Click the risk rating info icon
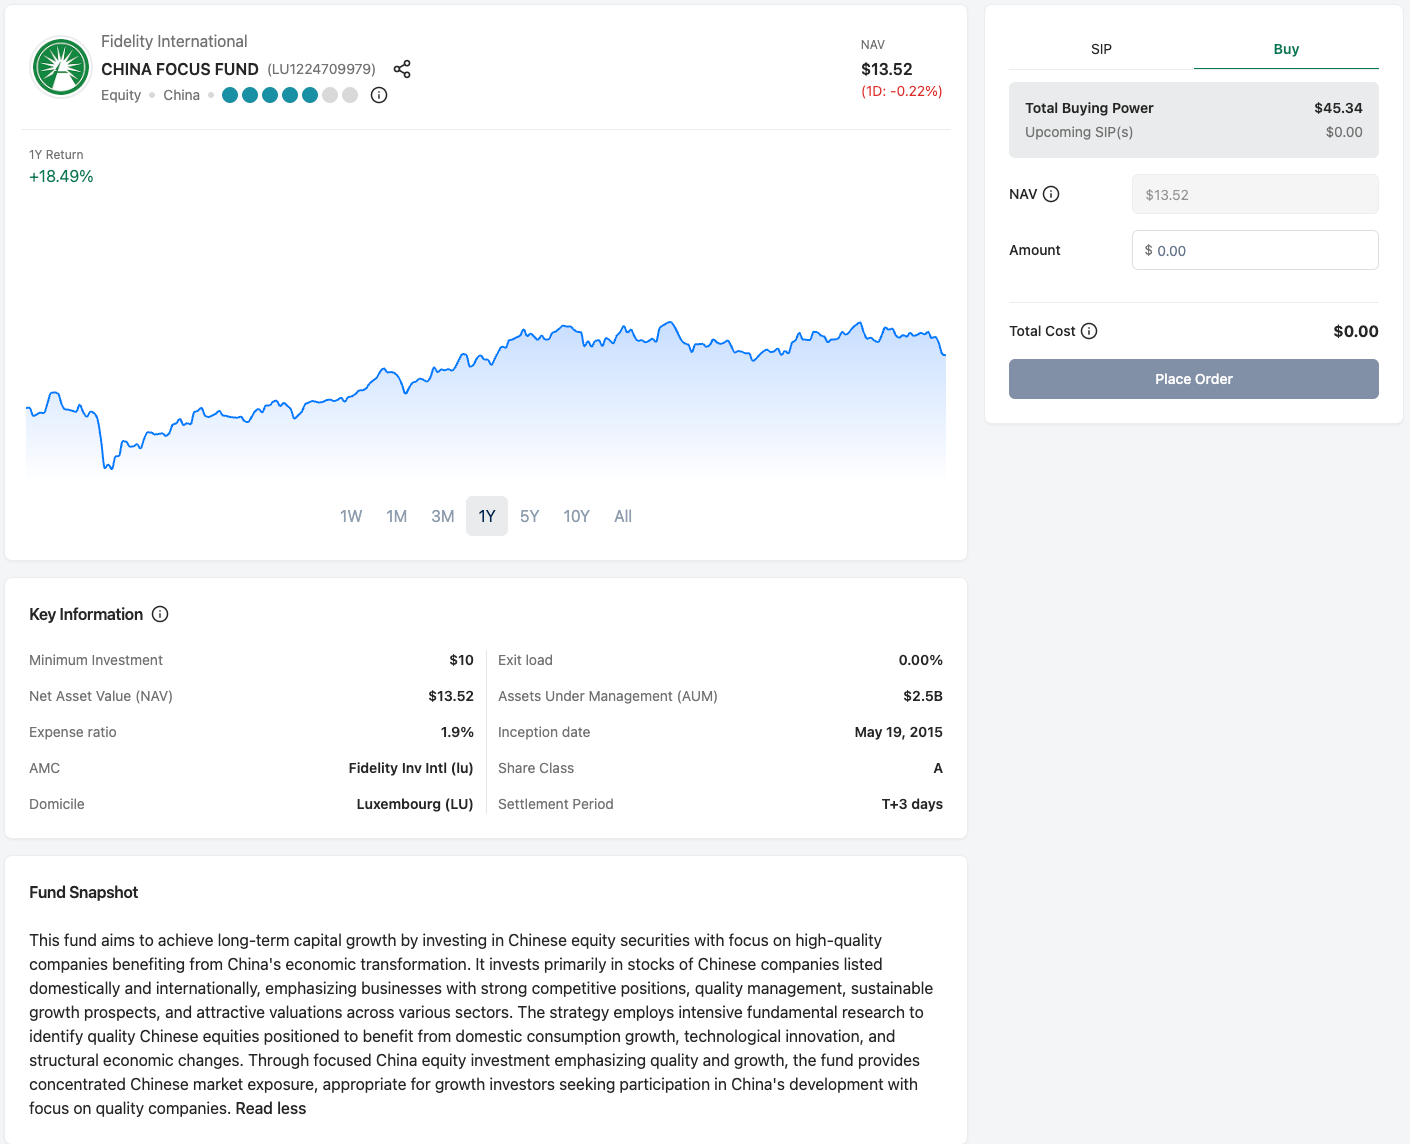The height and width of the screenshot is (1144, 1410). tap(379, 95)
